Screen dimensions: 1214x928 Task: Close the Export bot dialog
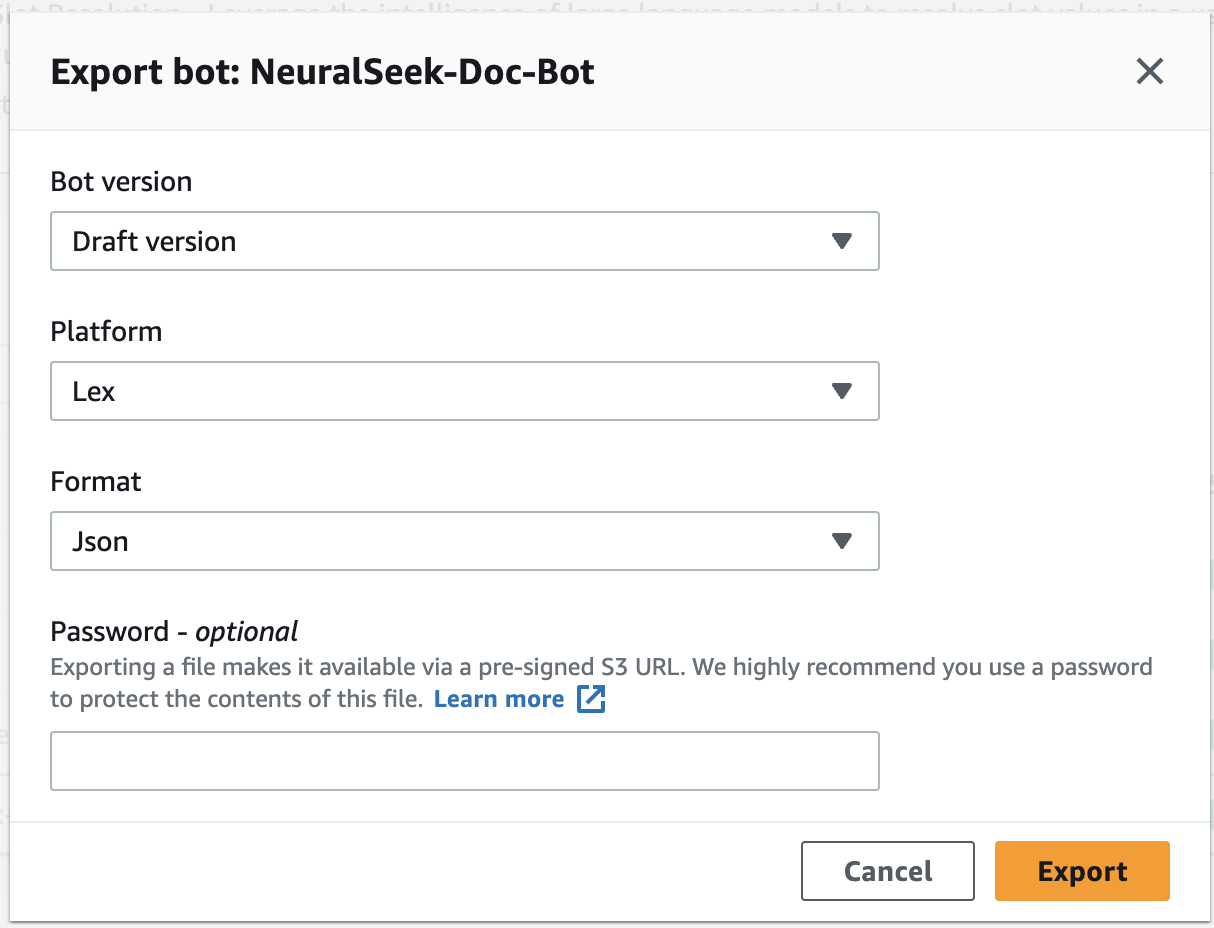[x=1150, y=72]
